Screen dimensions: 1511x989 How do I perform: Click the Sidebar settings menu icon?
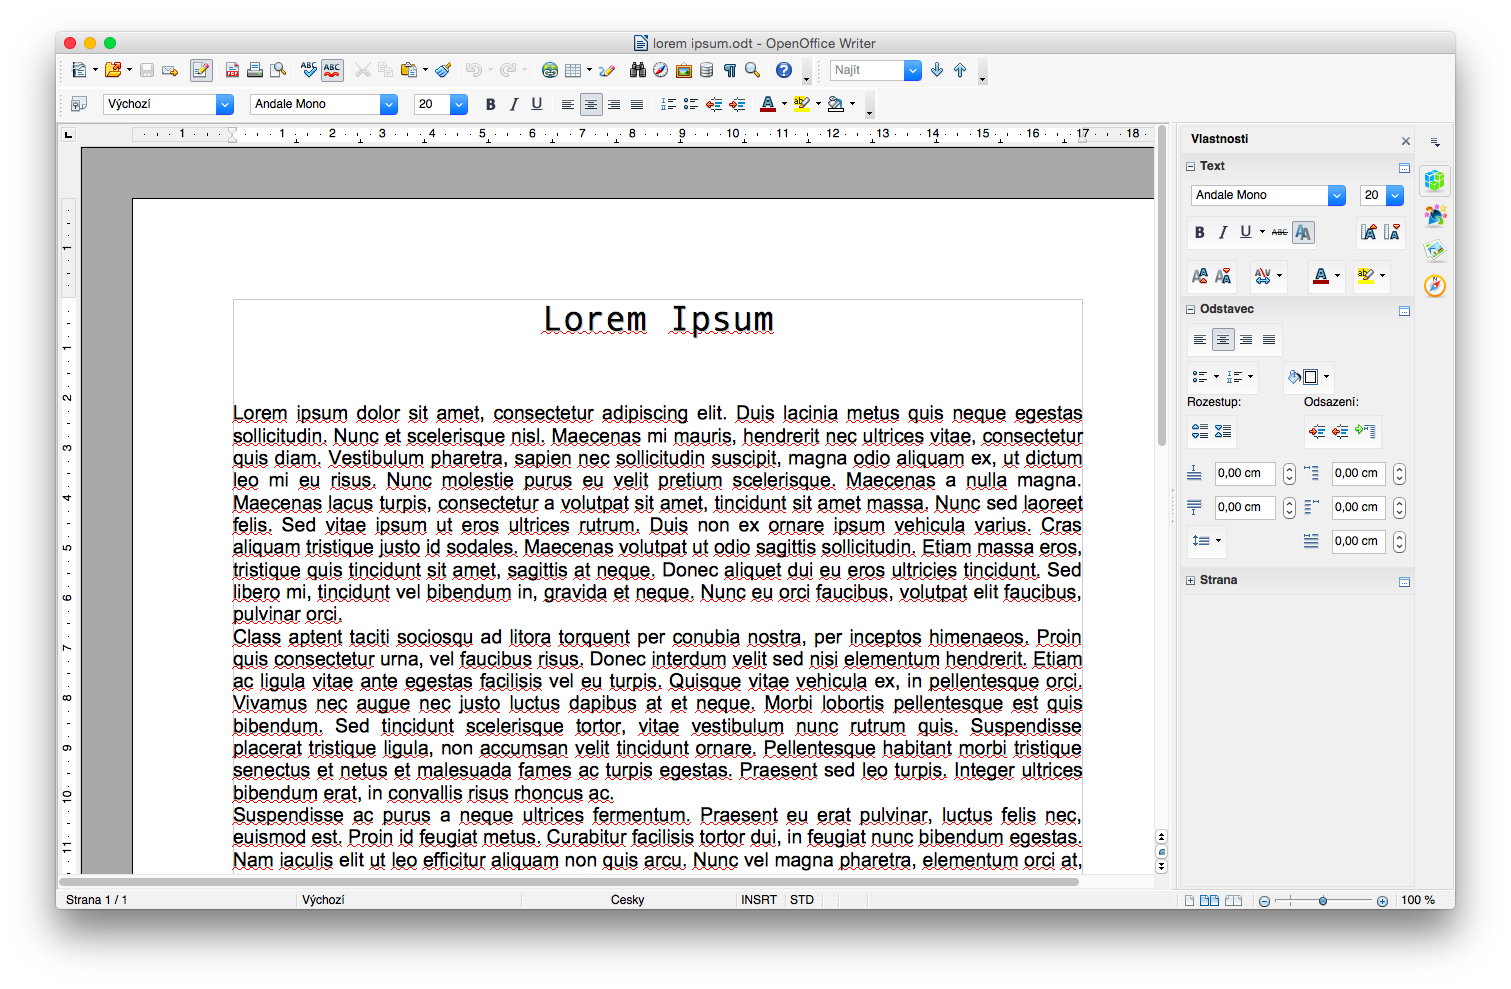(x=1435, y=142)
